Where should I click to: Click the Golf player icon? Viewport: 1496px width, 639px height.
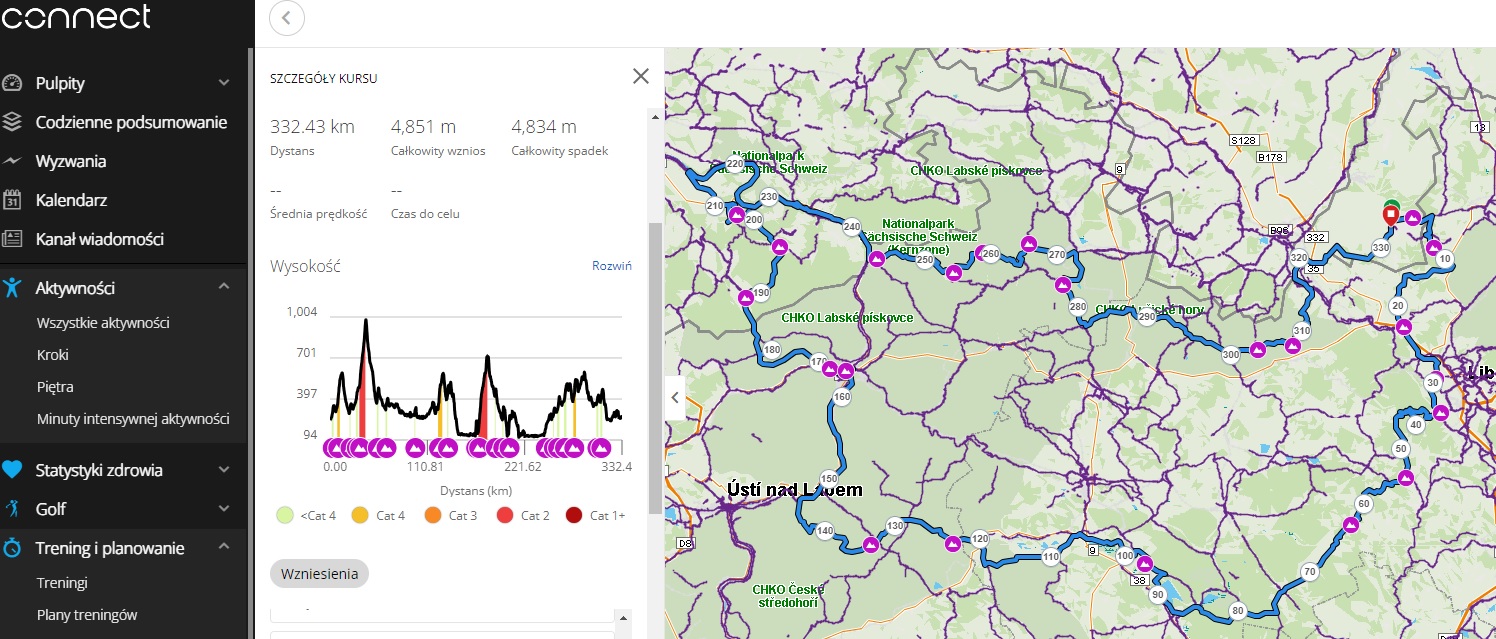point(12,508)
